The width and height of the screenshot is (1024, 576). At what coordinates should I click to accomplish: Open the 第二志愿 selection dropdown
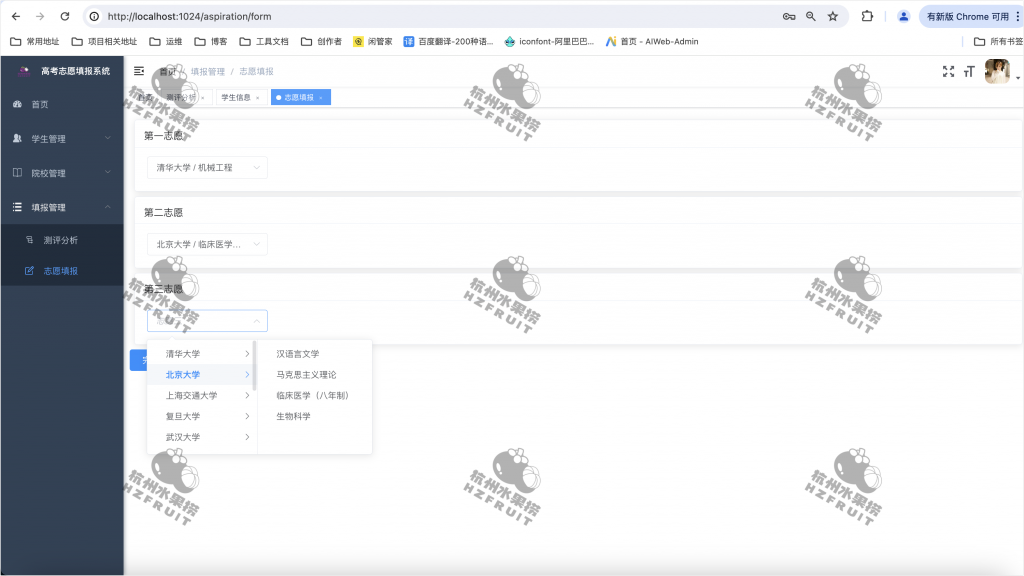(207, 244)
